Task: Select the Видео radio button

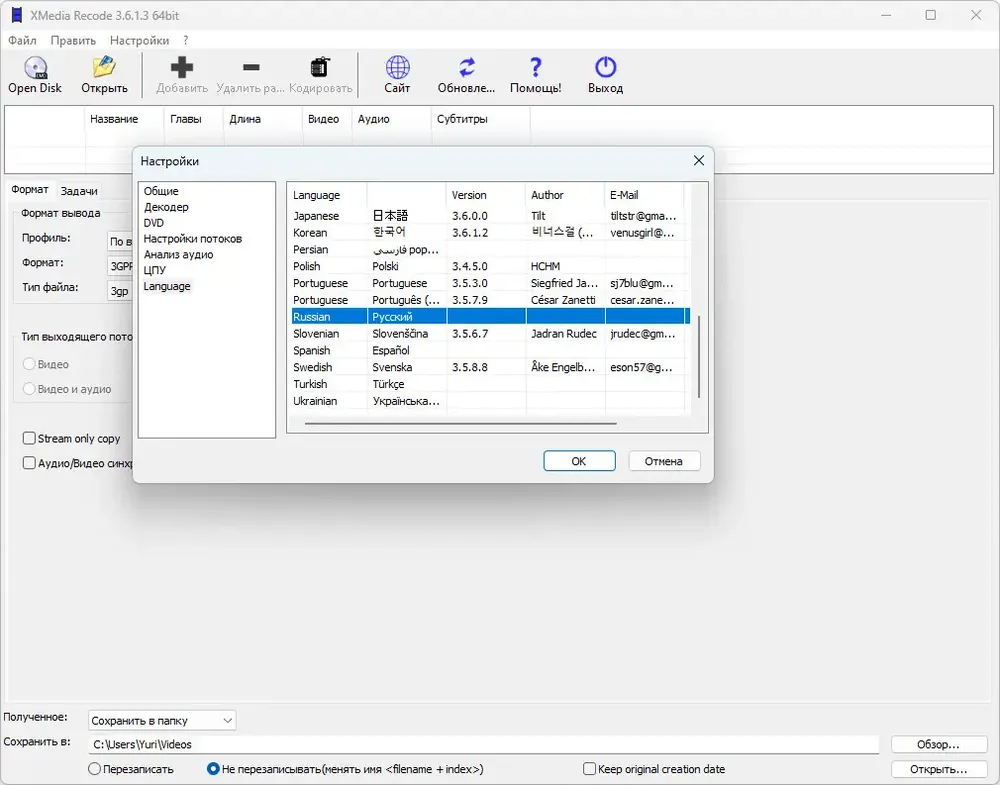Action: pos(29,364)
